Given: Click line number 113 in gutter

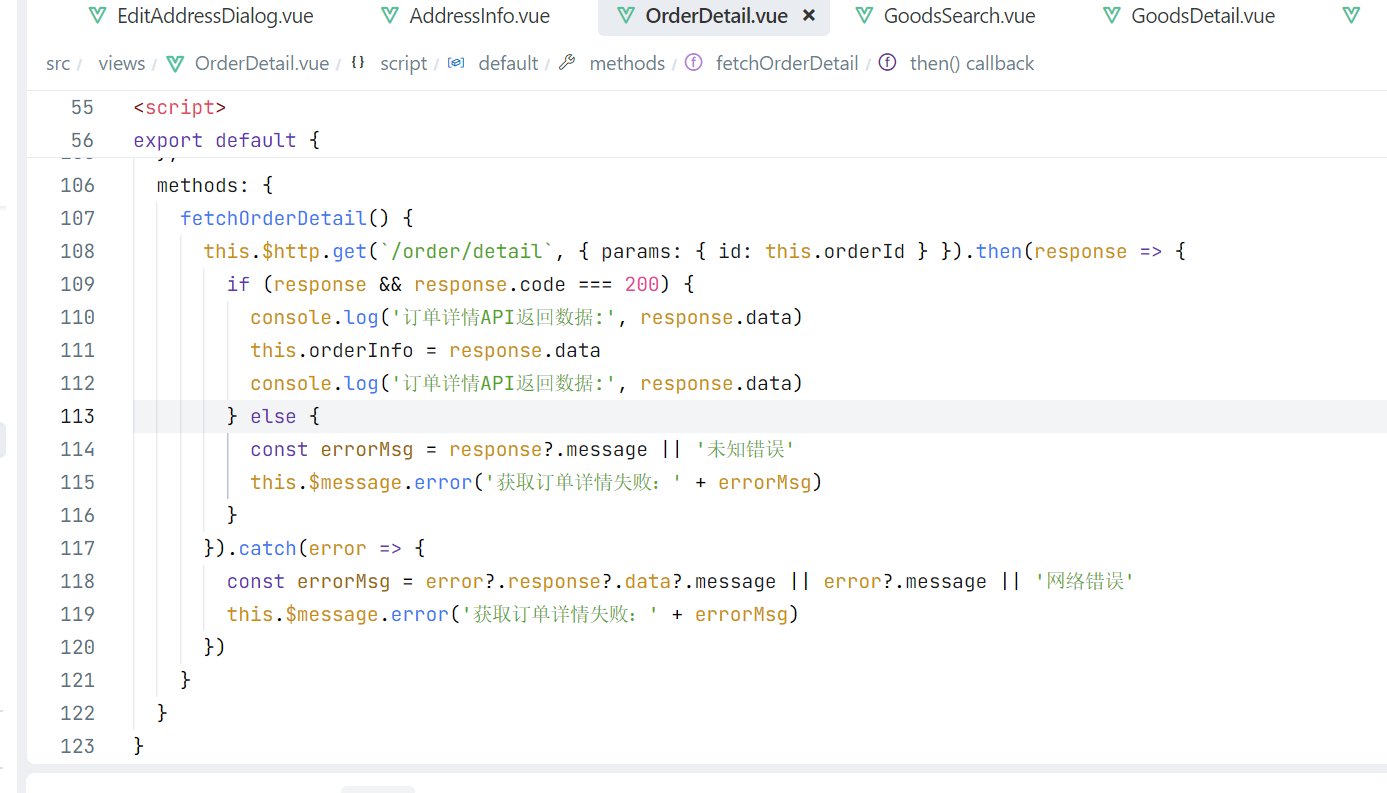Looking at the screenshot, I should click(77, 416).
